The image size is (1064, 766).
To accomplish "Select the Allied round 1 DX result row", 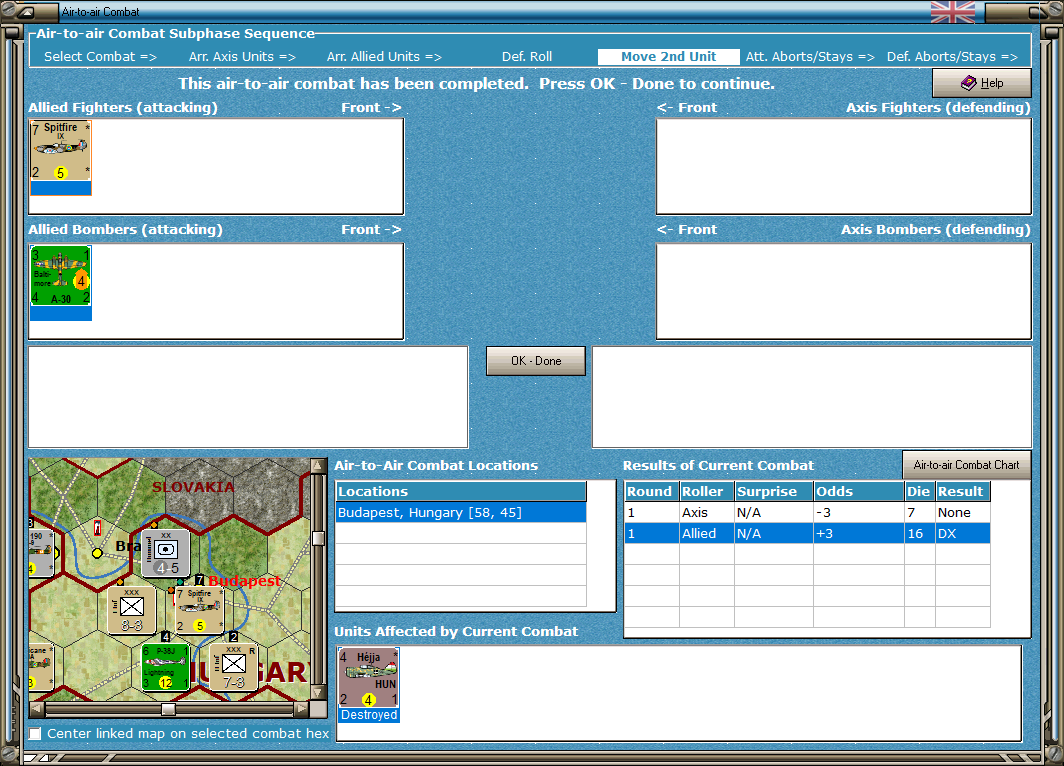I will click(x=807, y=533).
